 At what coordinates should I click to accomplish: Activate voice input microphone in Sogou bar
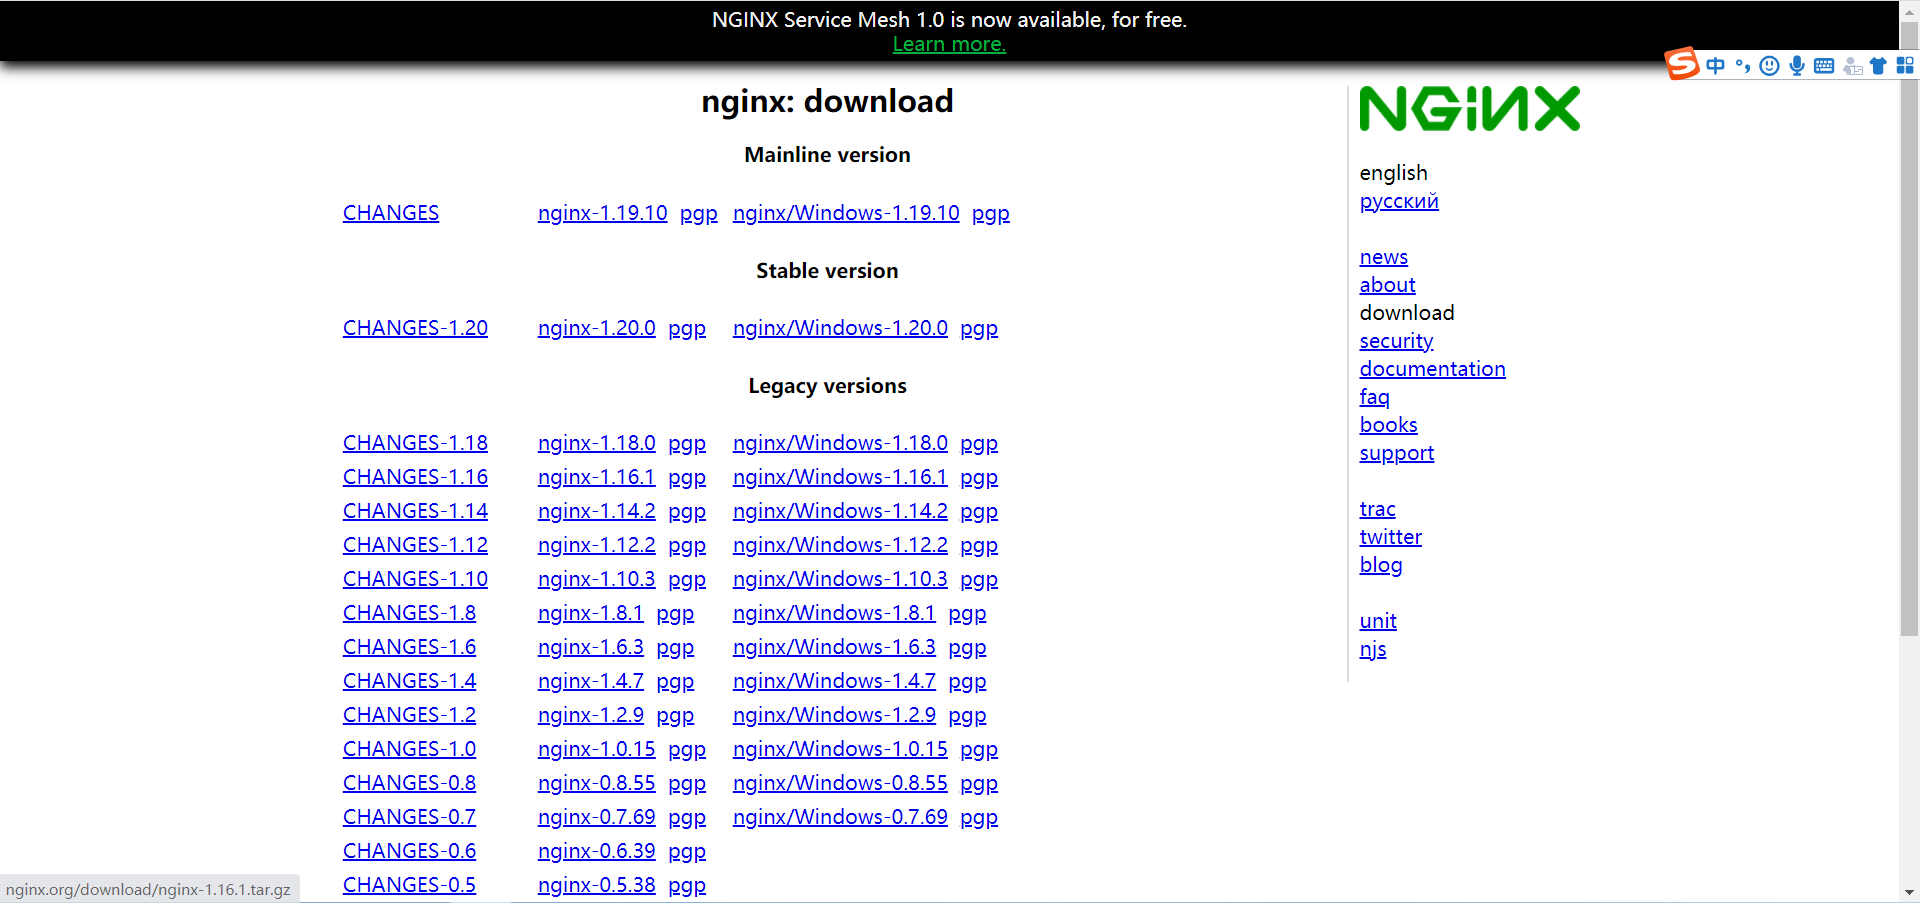click(1797, 66)
